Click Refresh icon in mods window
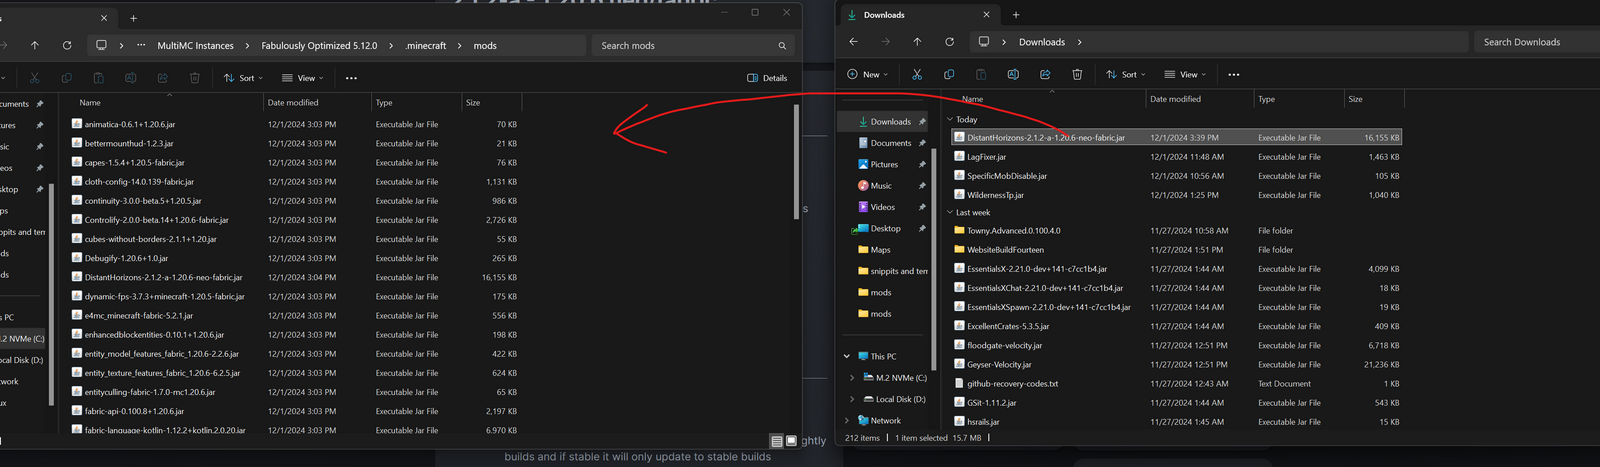Screen dimensions: 1600x467 pos(67,45)
